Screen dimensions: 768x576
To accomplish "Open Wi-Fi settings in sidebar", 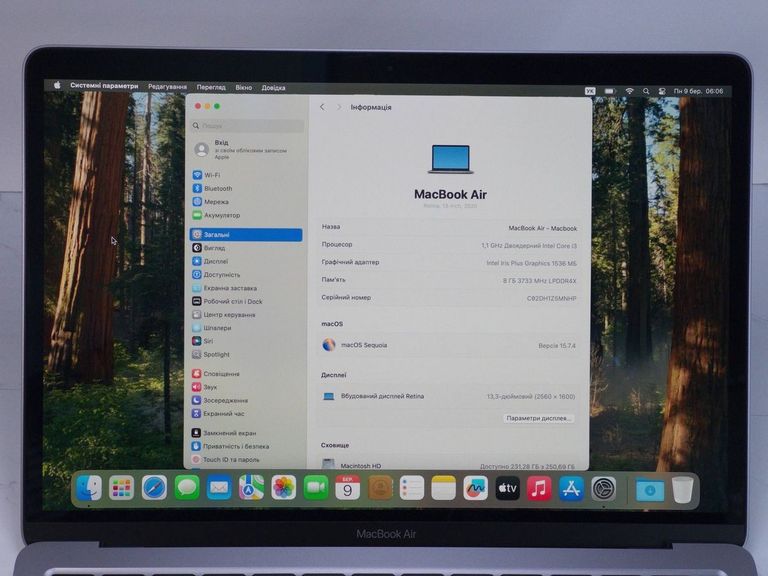I will tap(206, 175).
